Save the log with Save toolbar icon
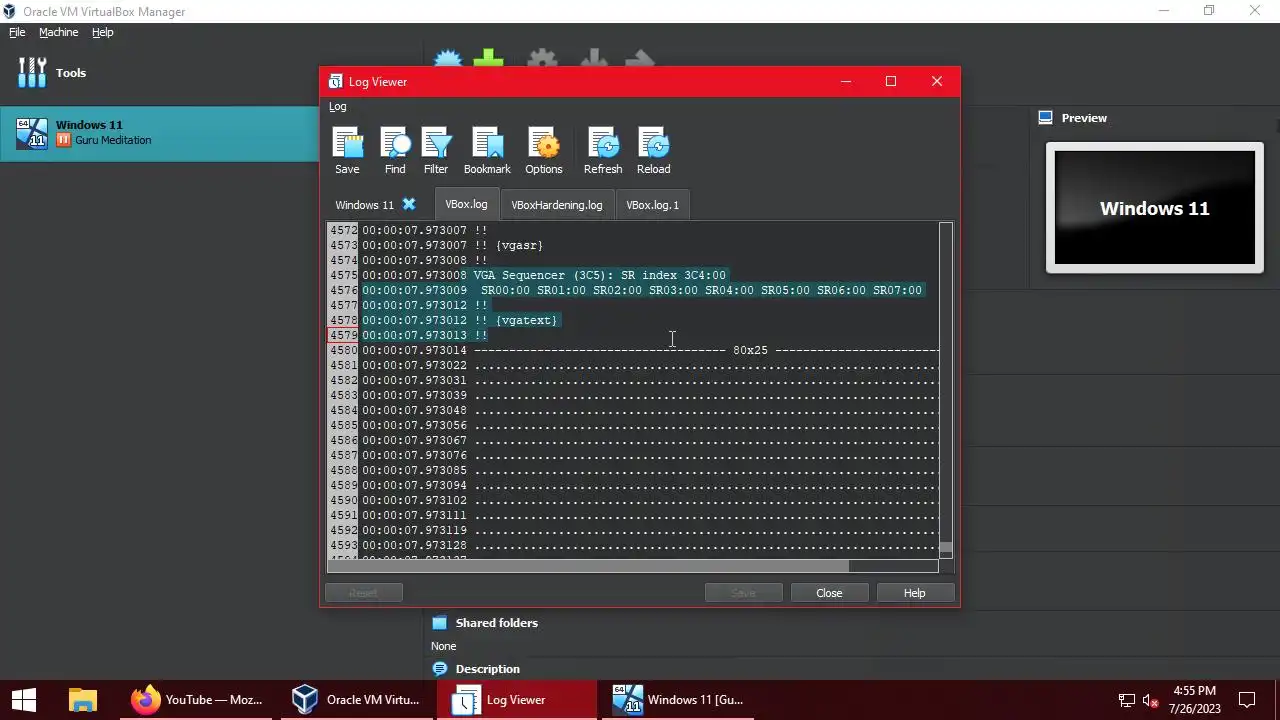 347,151
